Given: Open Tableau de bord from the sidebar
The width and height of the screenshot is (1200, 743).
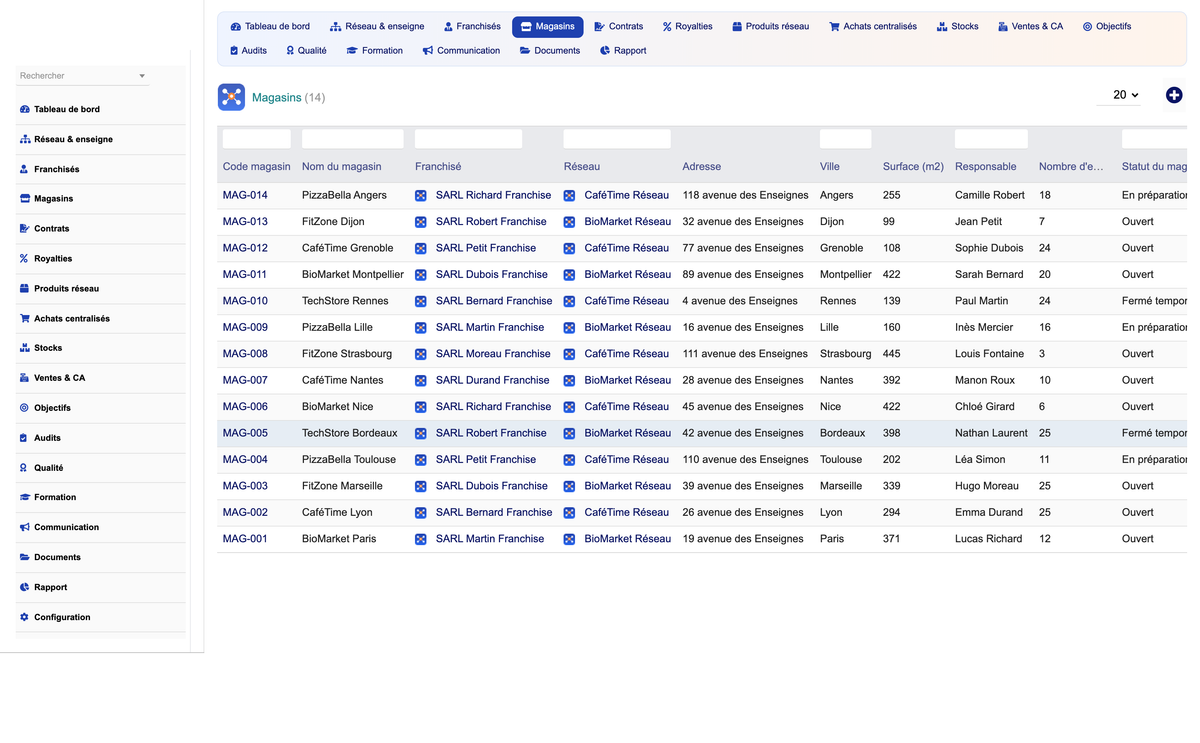Looking at the screenshot, I should (x=67, y=109).
